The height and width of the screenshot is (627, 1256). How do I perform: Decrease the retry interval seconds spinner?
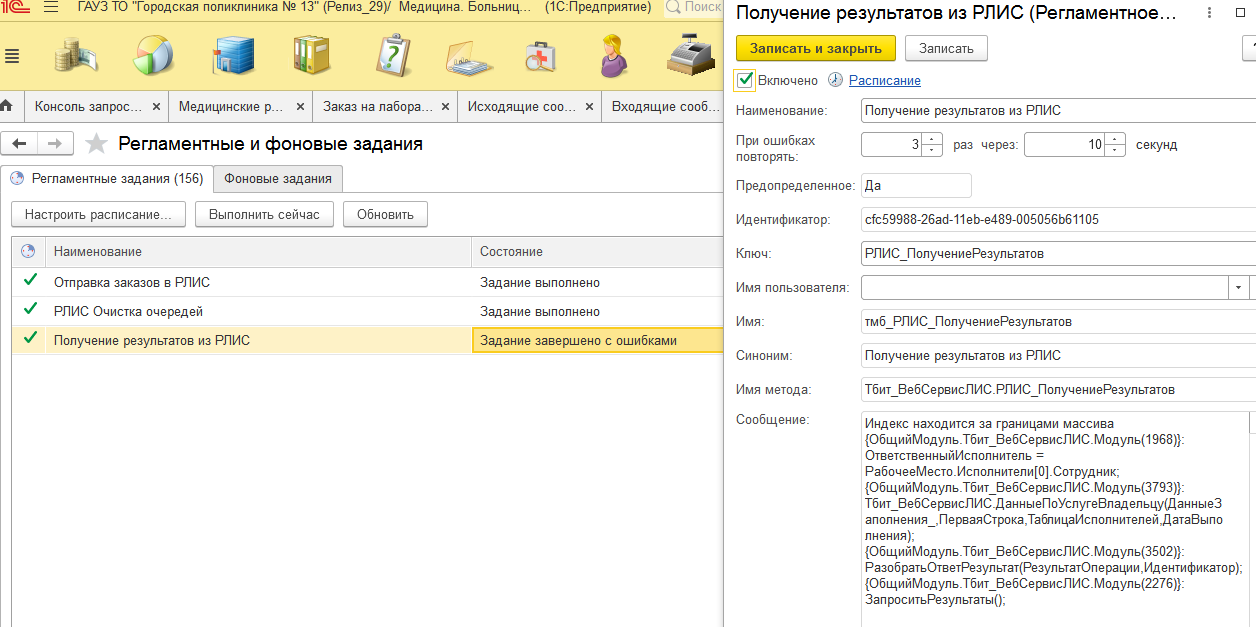click(1116, 150)
